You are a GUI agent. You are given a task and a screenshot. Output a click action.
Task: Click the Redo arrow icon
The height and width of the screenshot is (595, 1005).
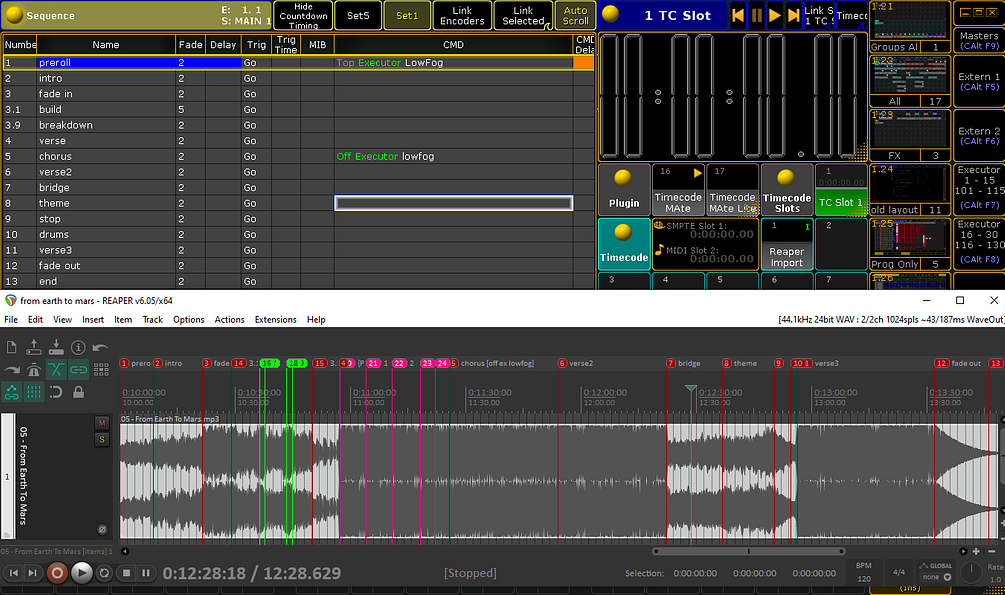click(12, 370)
